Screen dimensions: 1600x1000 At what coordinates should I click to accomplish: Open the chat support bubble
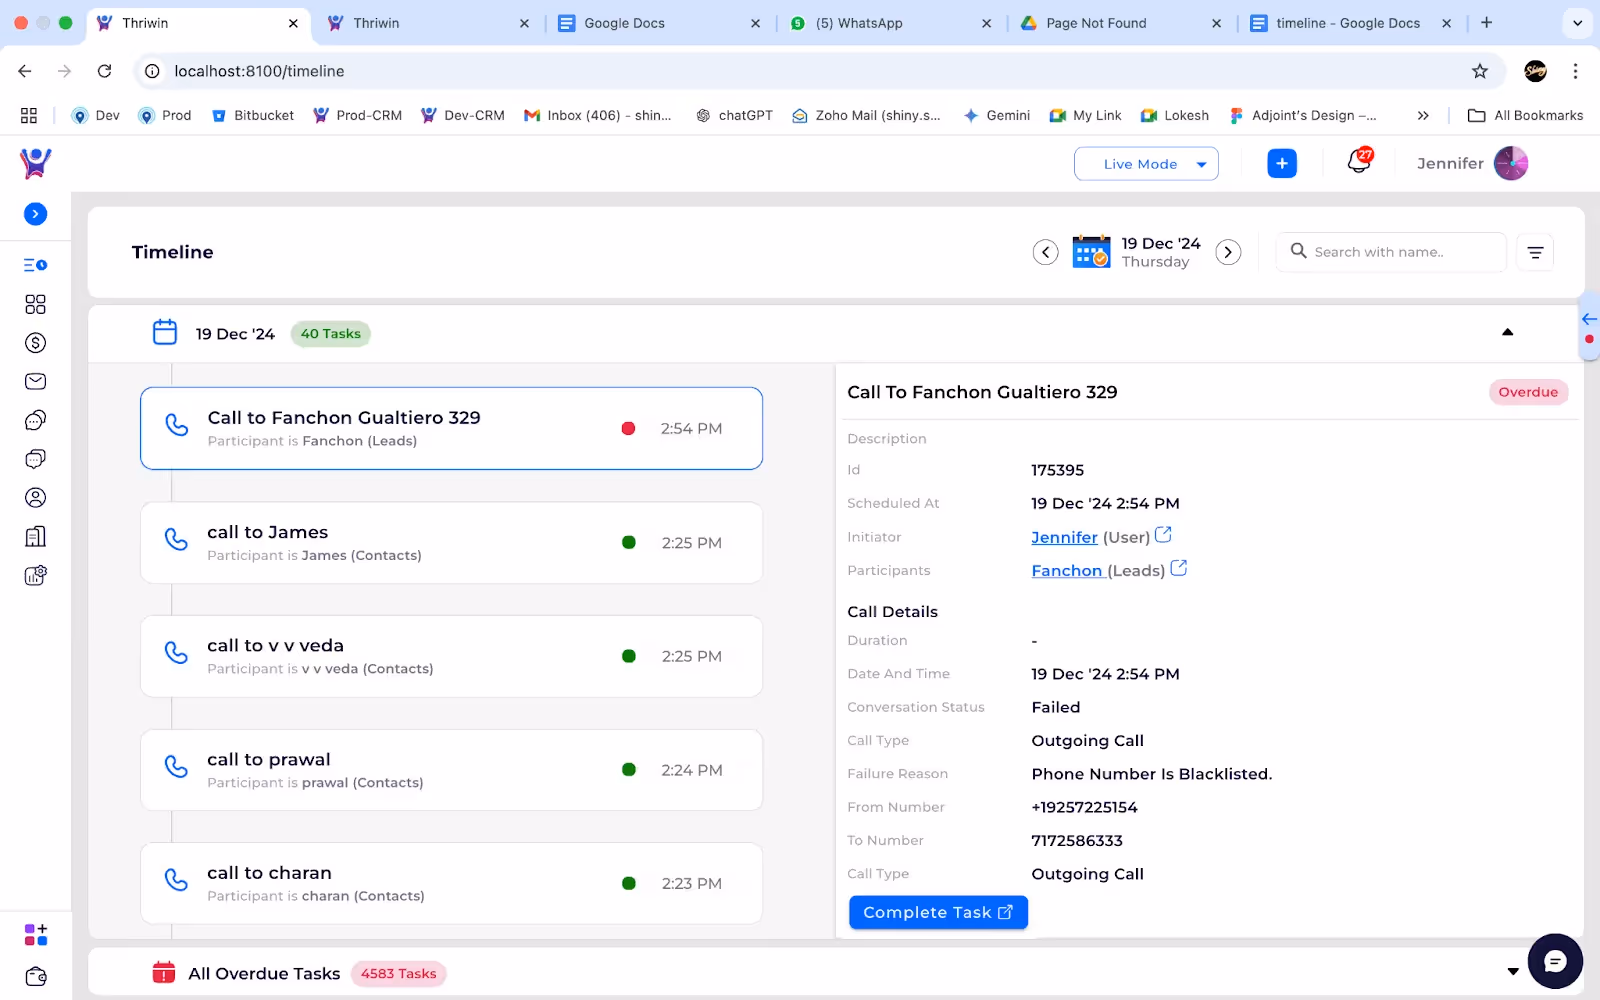(1555, 961)
